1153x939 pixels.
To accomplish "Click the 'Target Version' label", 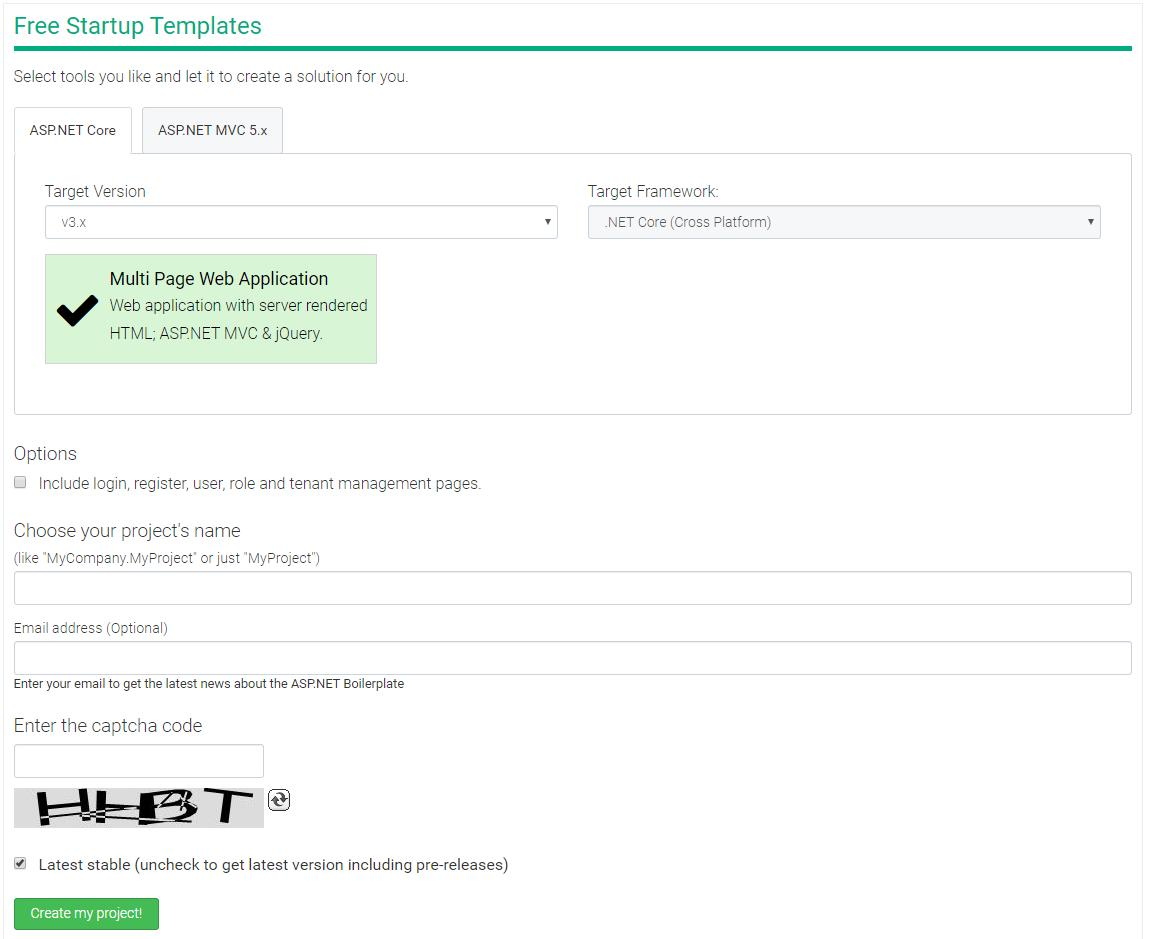I will click(96, 192).
